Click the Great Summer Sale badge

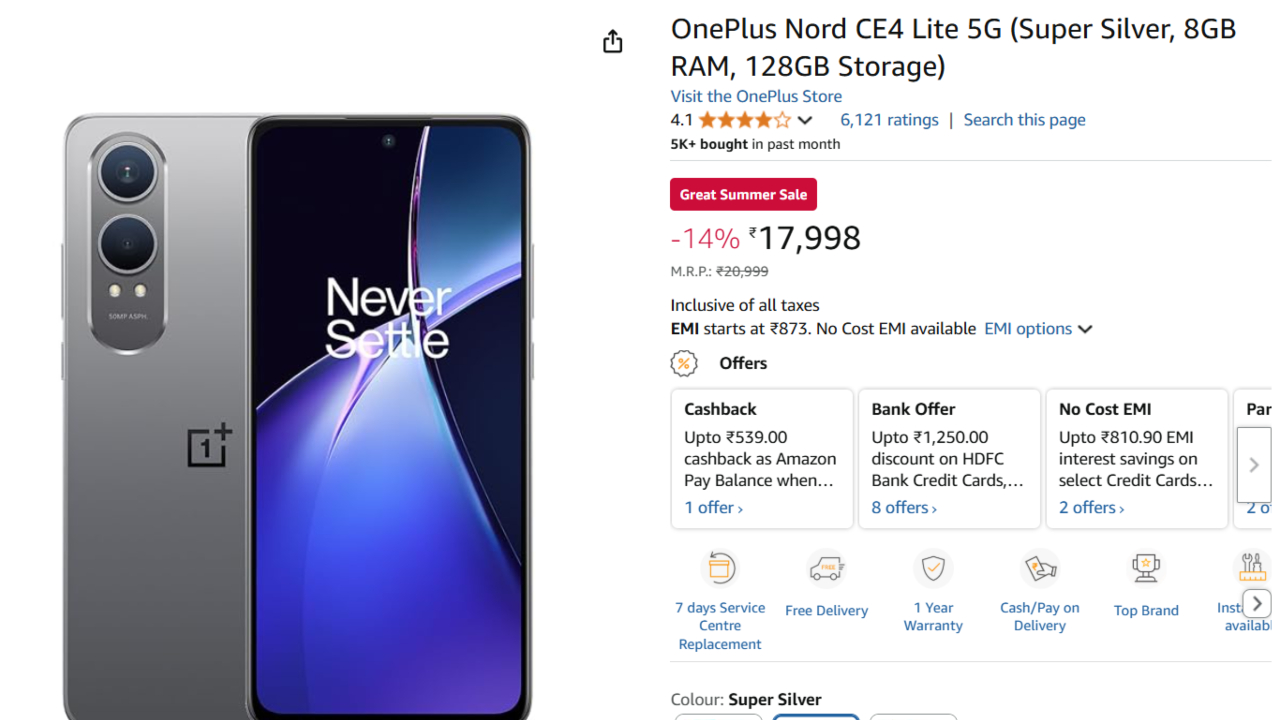(743, 194)
